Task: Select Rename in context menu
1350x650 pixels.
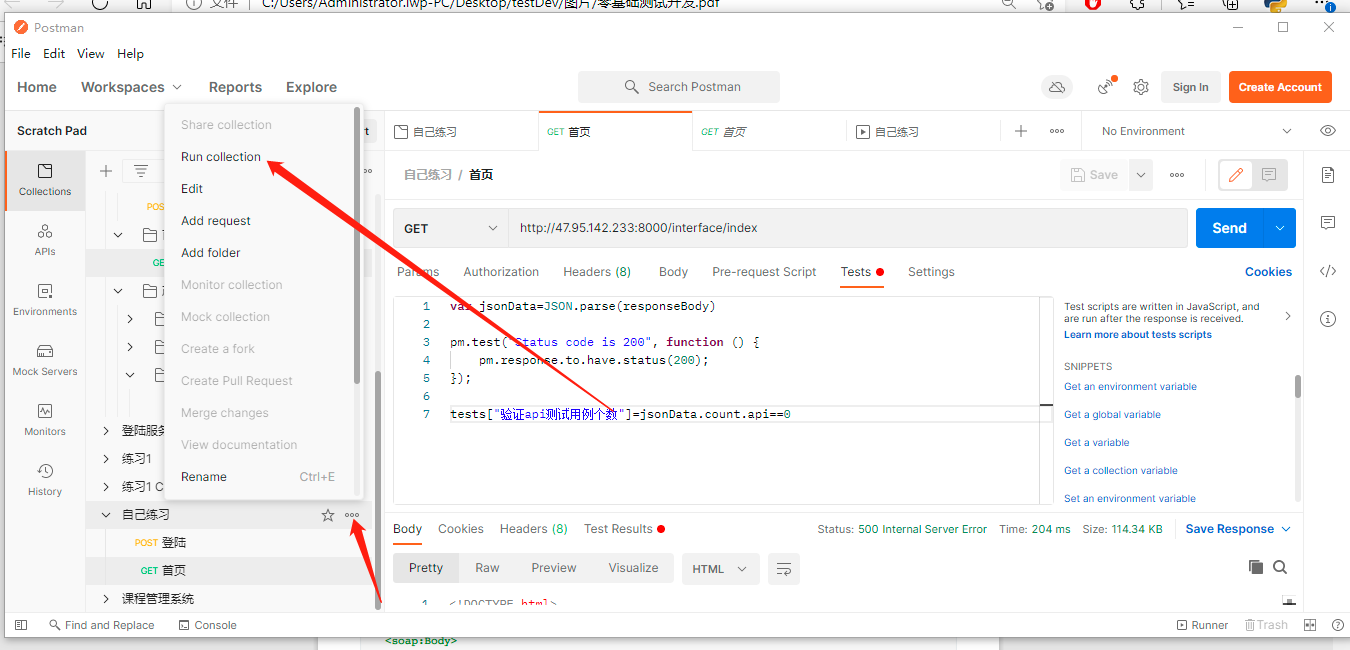Action: tap(204, 477)
